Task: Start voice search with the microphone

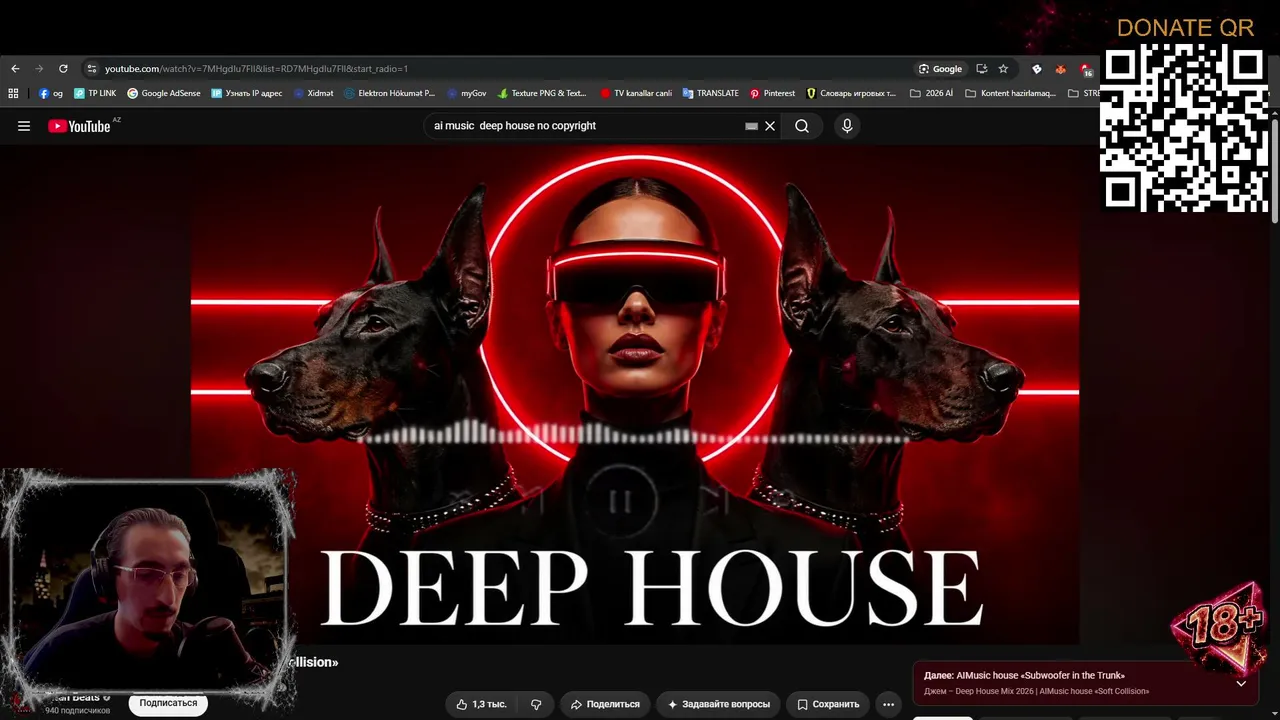Action: [x=847, y=126]
